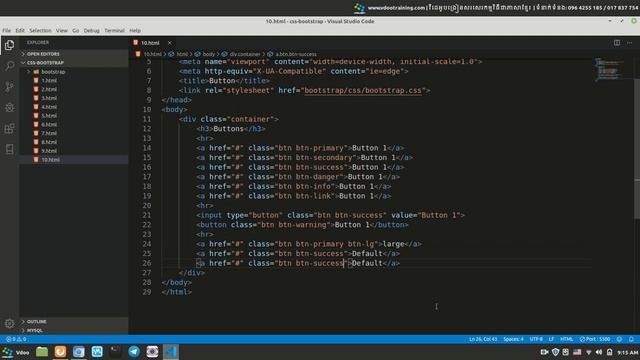The image size is (640, 360).
Task: Launch Firefox from the taskbar
Action: click(x=60, y=352)
